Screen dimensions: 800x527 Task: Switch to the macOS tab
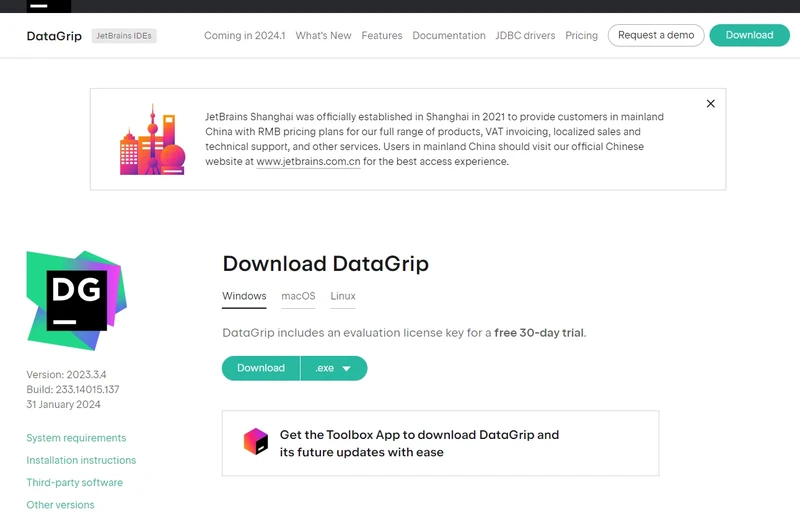click(298, 296)
